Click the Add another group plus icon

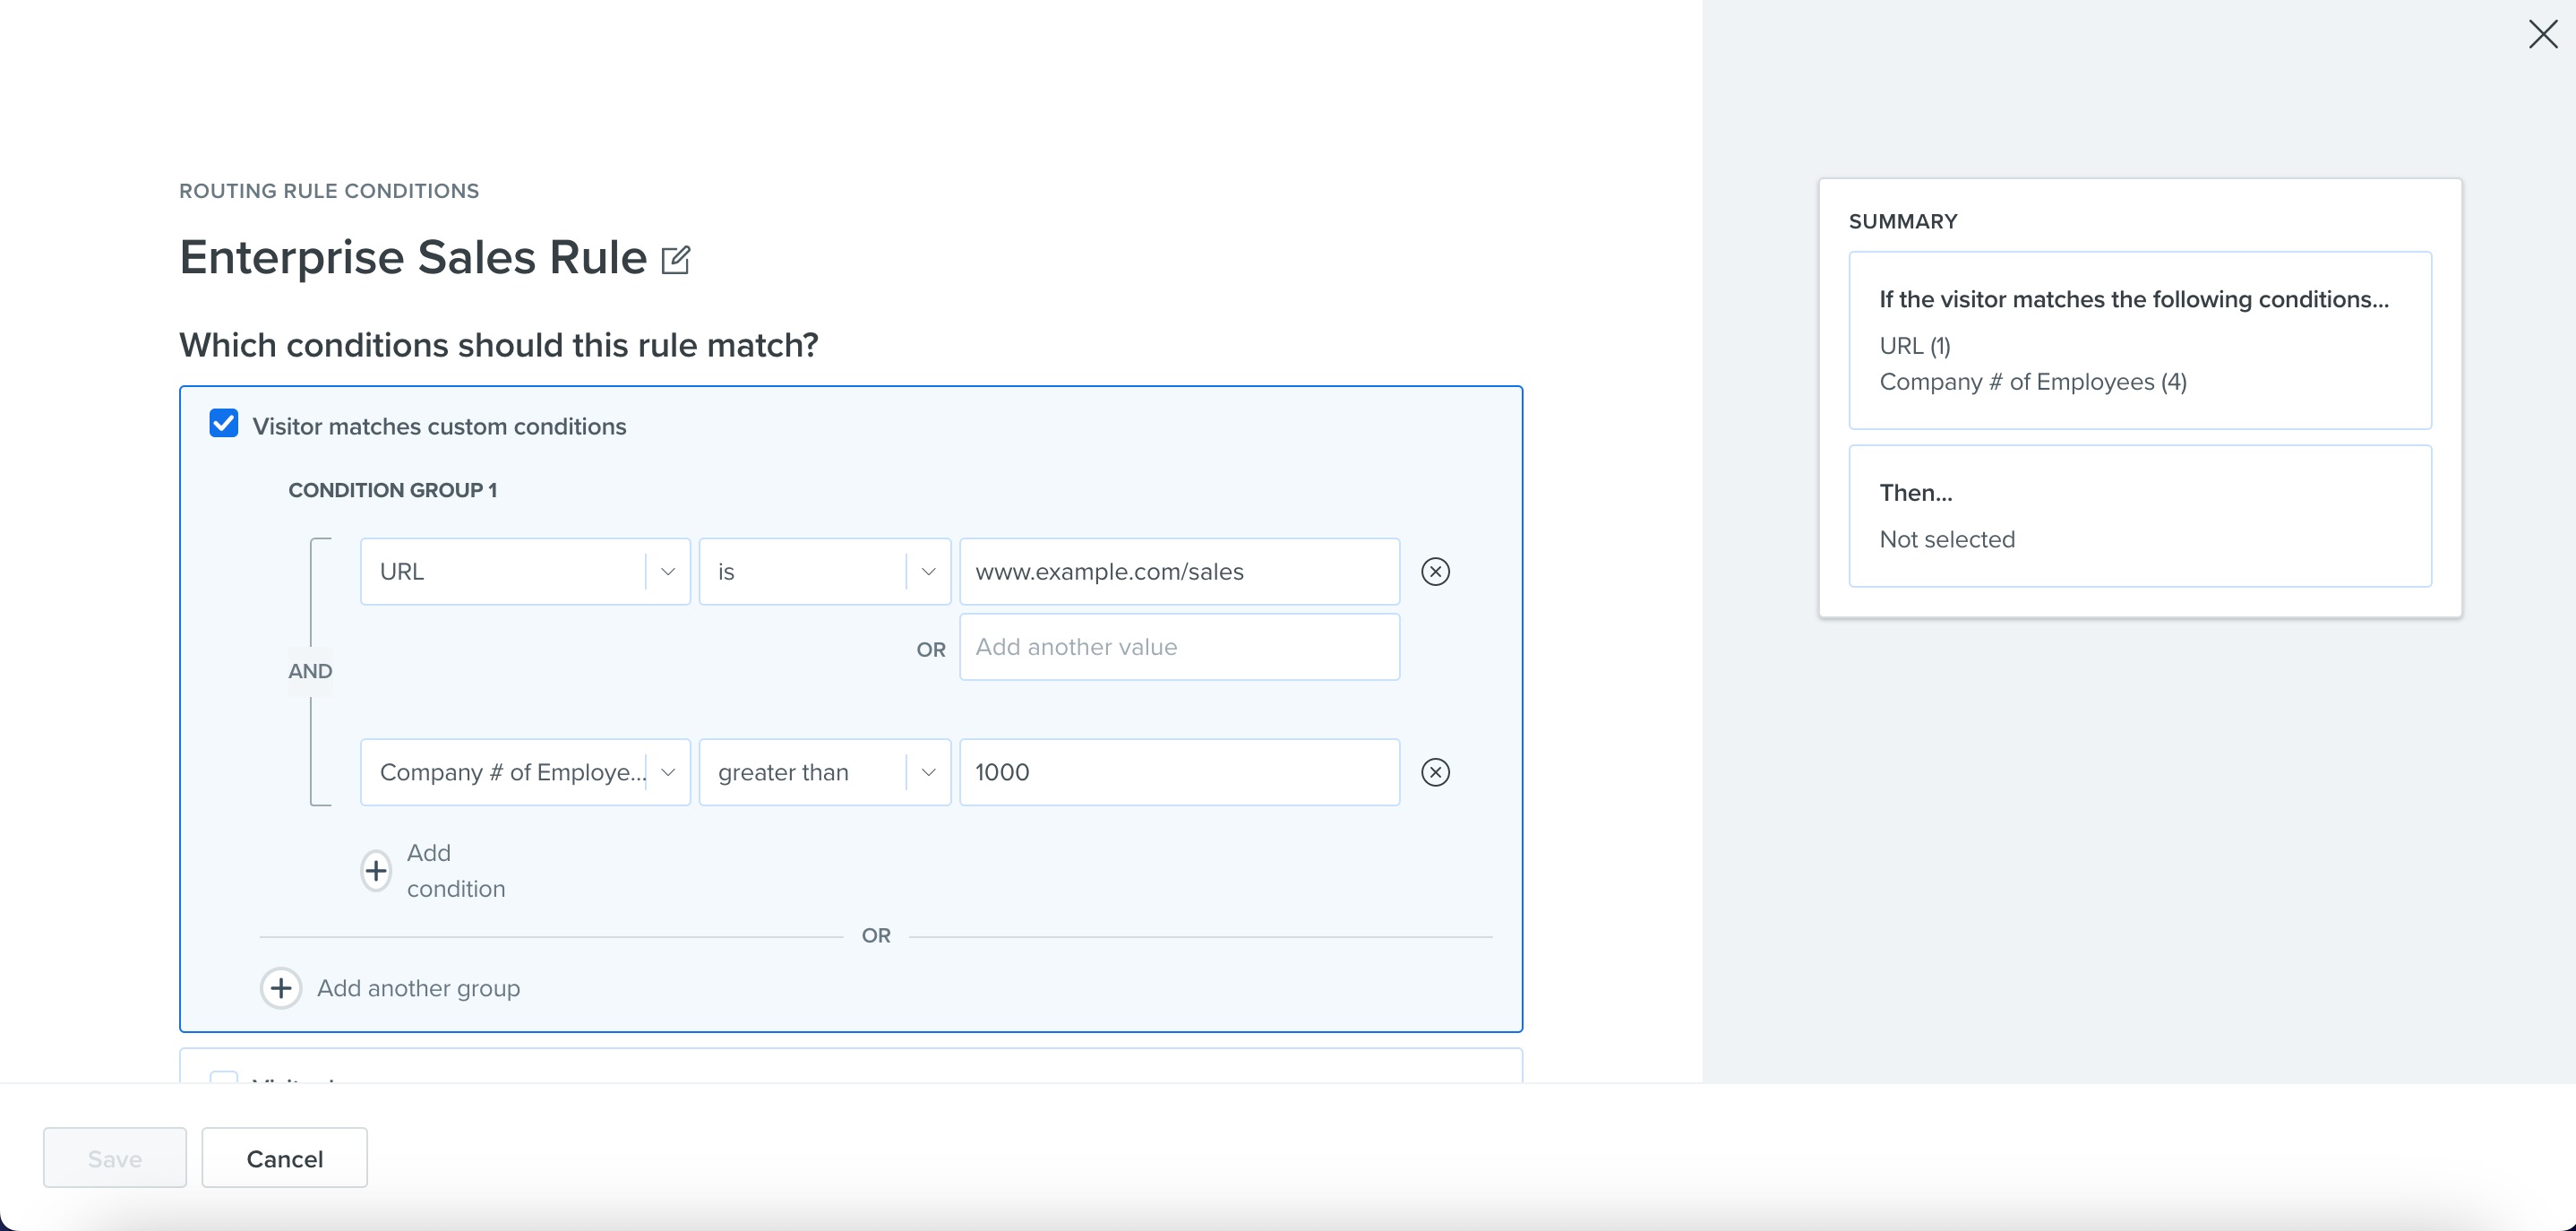pos(281,989)
